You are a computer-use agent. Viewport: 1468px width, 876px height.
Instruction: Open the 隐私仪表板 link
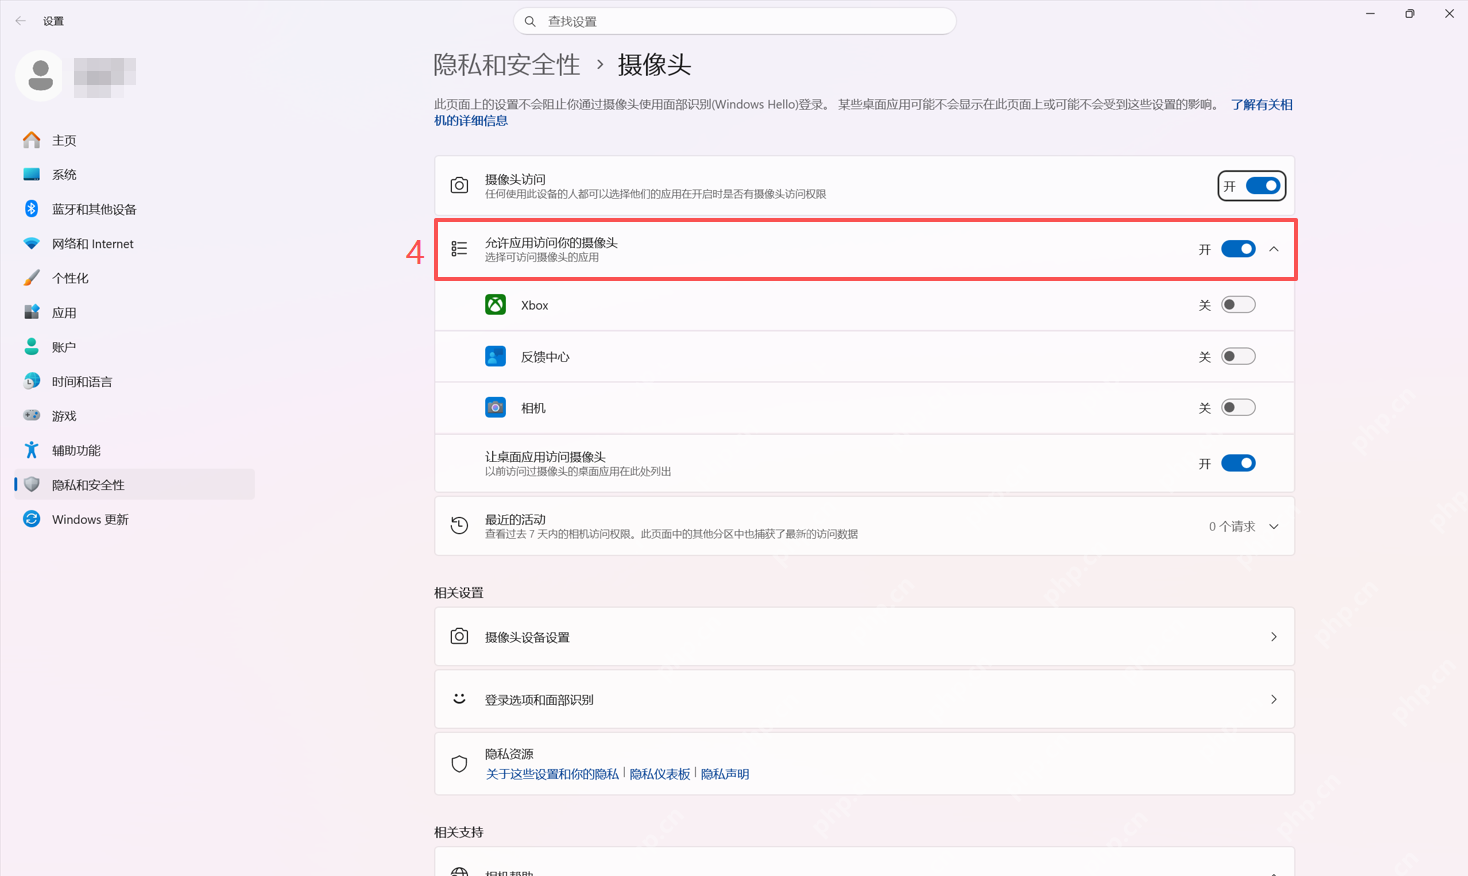click(660, 774)
